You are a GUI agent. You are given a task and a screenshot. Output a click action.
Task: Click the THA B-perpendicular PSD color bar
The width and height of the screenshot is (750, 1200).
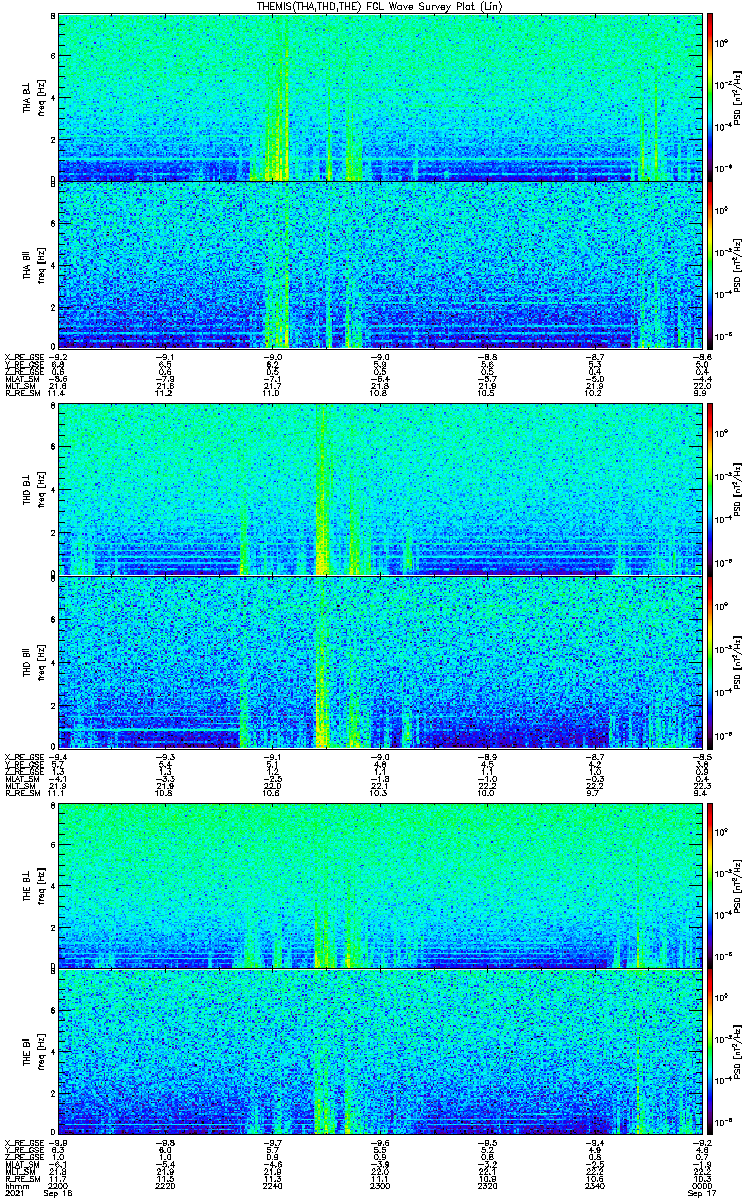click(x=710, y=97)
